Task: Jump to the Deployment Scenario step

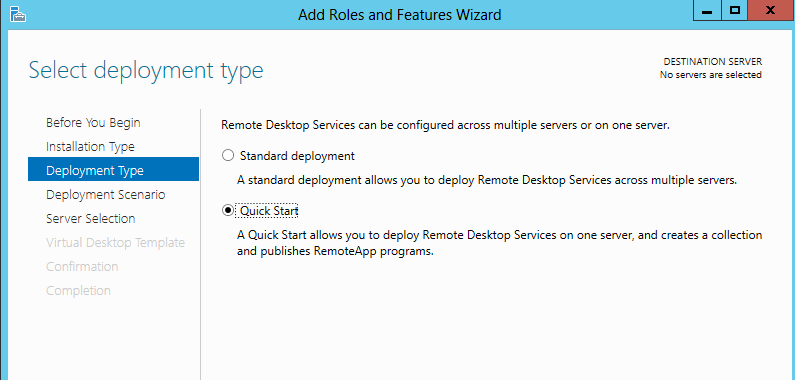Action: (105, 195)
